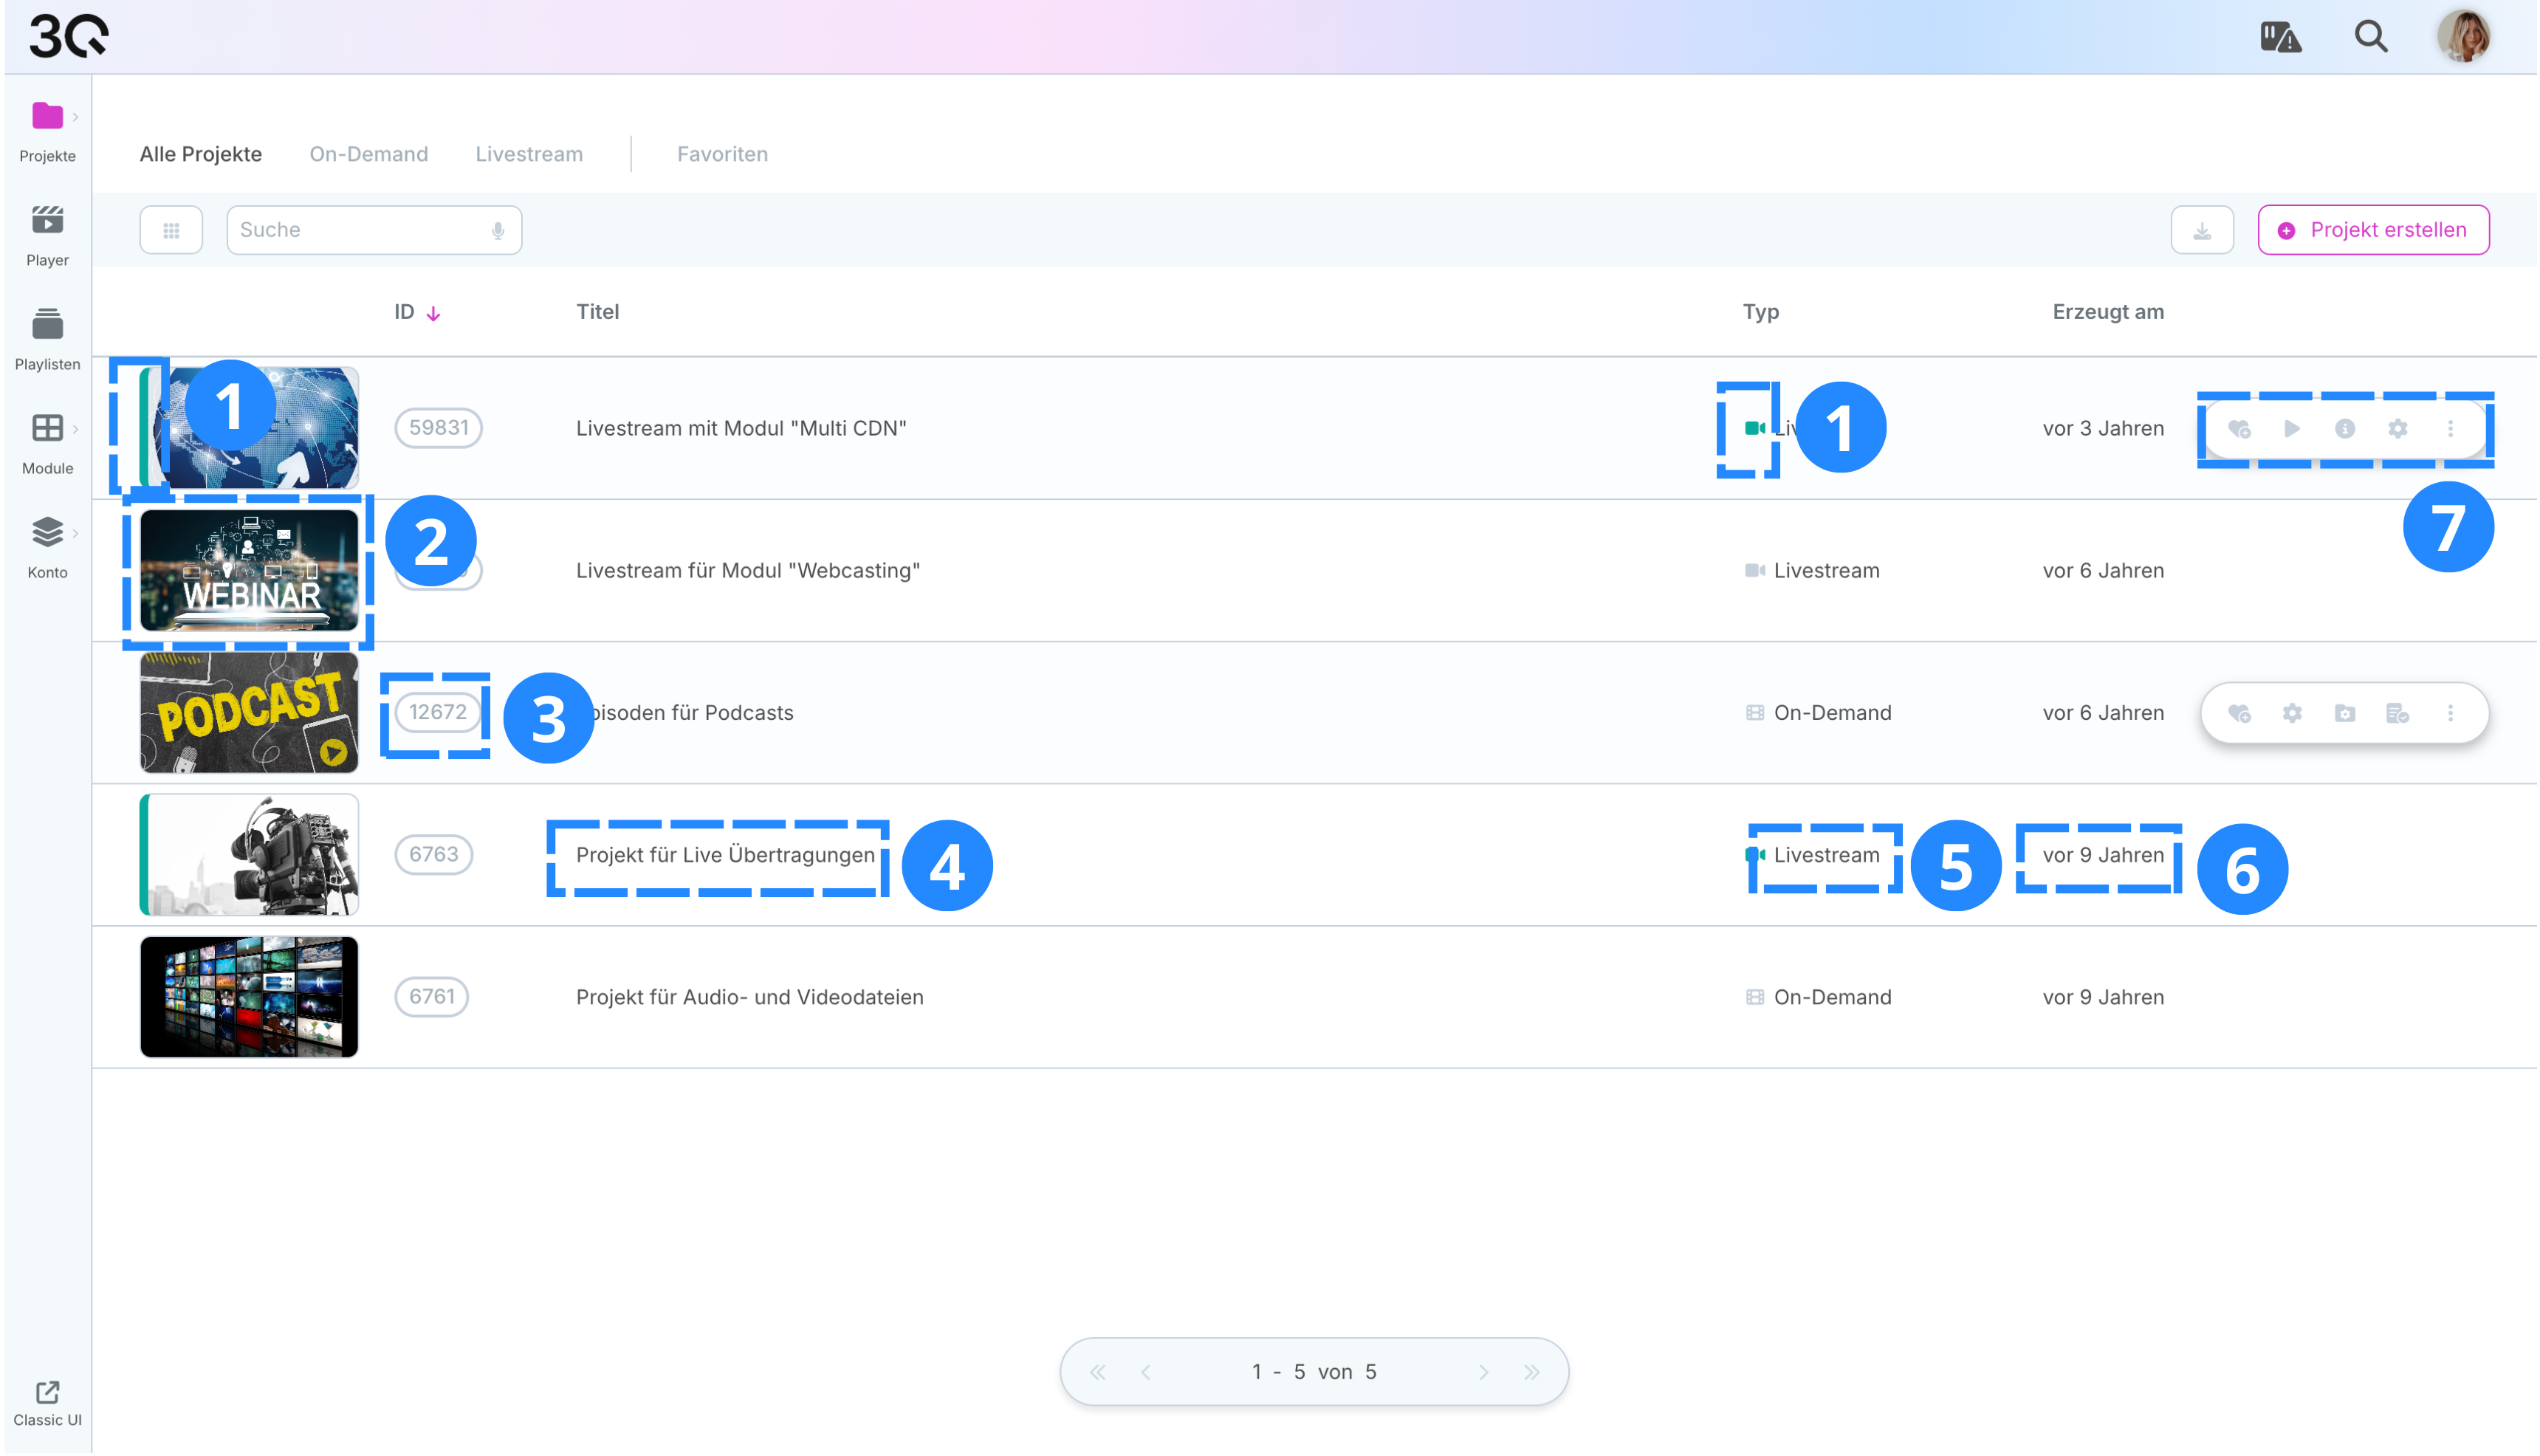
Task: Open settings gear for project 59831
Action: tap(2397, 429)
